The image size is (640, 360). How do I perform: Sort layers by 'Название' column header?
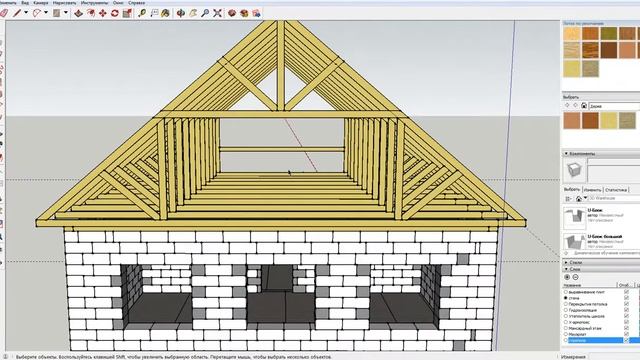point(572,285)
